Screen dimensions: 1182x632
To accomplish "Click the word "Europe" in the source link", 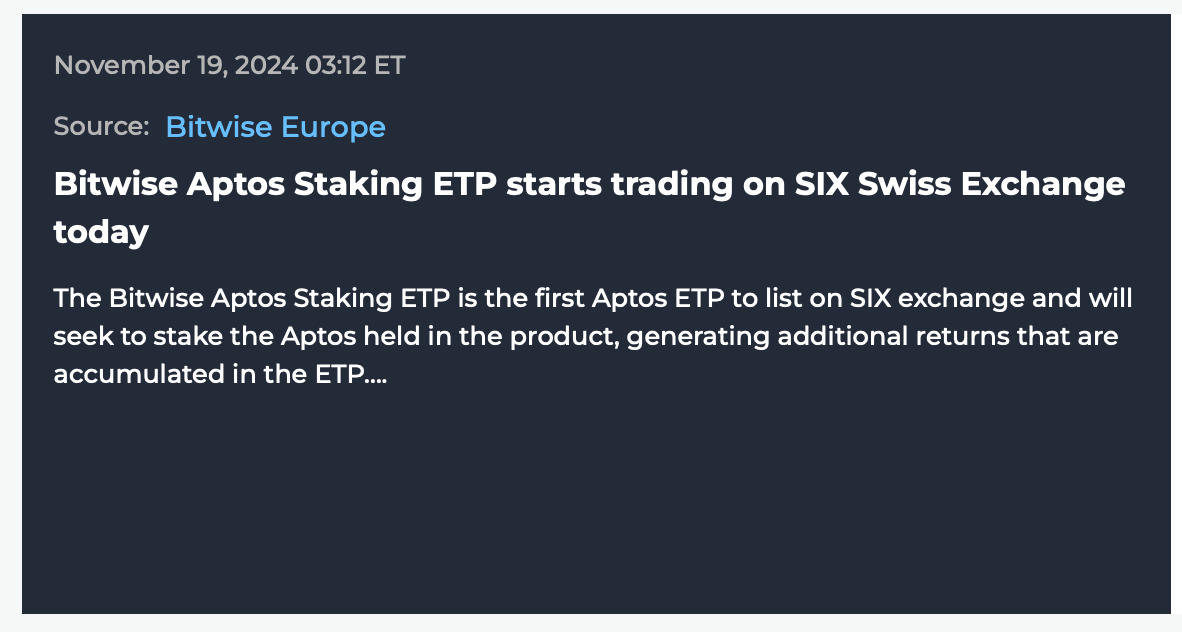I will click(333, 127).
